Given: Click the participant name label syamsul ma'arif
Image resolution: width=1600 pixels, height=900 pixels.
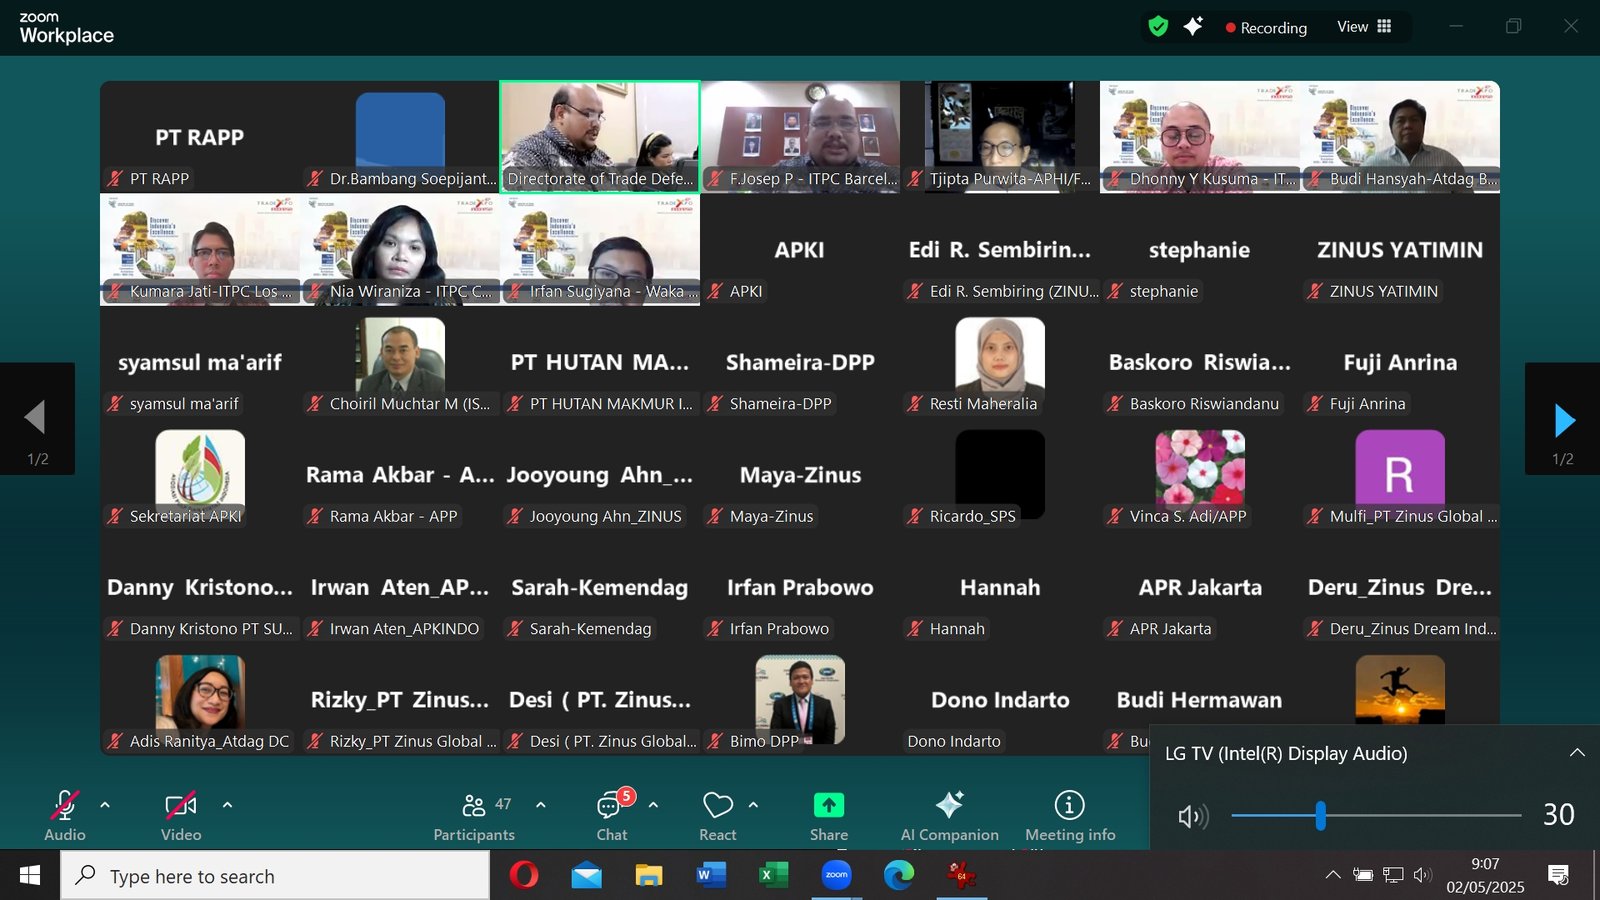Looking at the screenshot, I should click(x=184, y=404).
